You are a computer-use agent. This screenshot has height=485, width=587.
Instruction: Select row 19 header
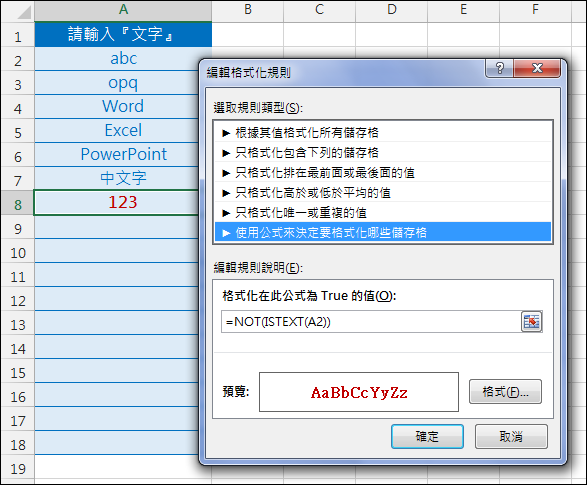[x=18, y=468]
